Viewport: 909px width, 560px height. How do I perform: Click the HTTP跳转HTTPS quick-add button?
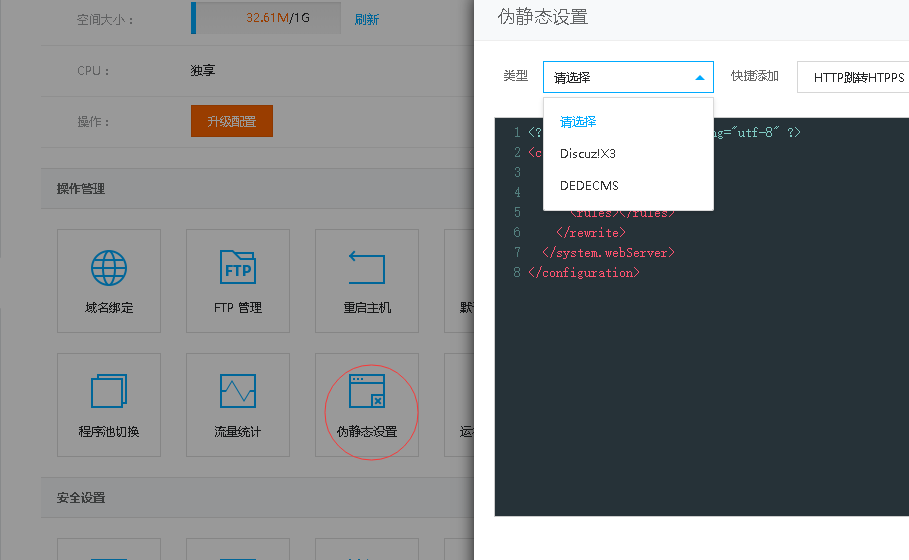tap(853, 77)
